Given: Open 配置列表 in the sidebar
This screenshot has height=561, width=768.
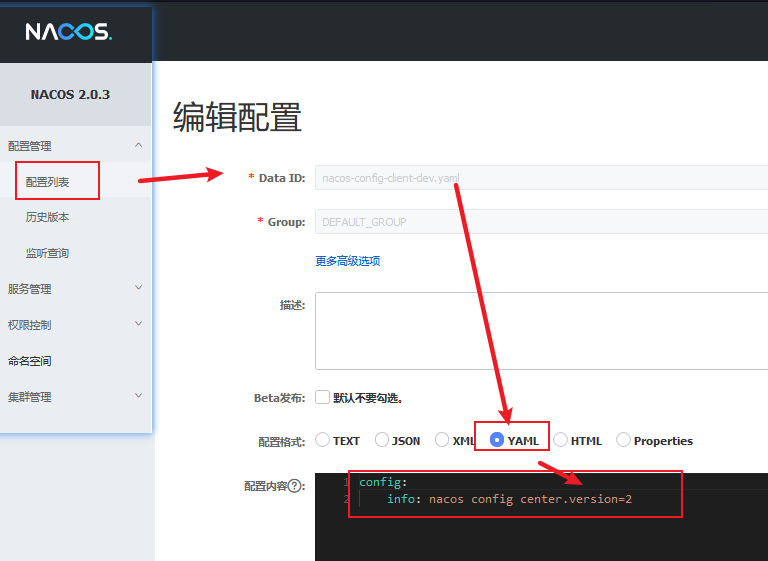Looking at the screenshot, I should tap(48, 182).
